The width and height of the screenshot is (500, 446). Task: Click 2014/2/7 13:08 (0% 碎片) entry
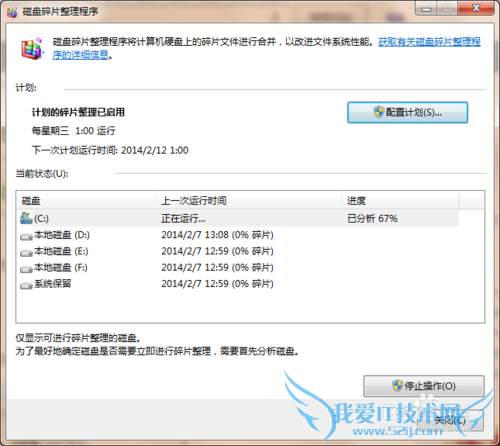(217, 235)
